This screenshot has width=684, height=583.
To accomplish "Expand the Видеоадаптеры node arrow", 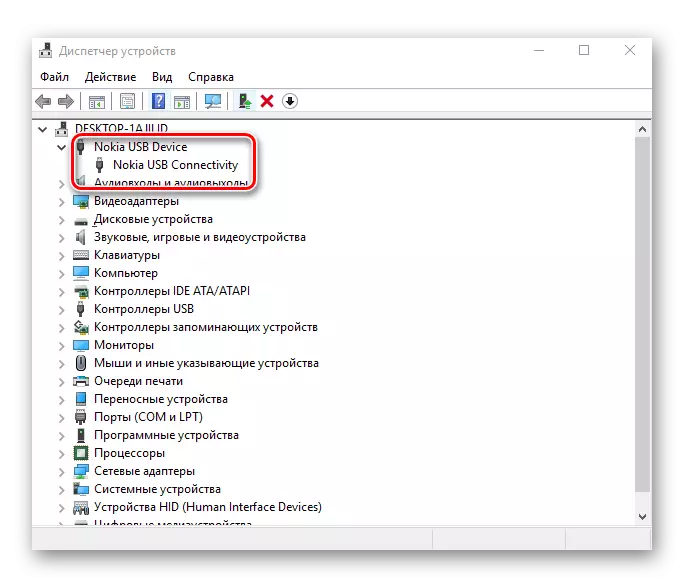I will click(62, 202).
